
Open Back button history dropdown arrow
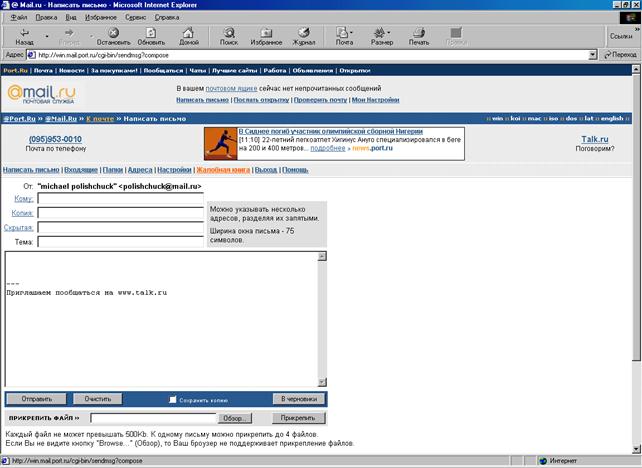pyautogui.click(x=47, y=36)
